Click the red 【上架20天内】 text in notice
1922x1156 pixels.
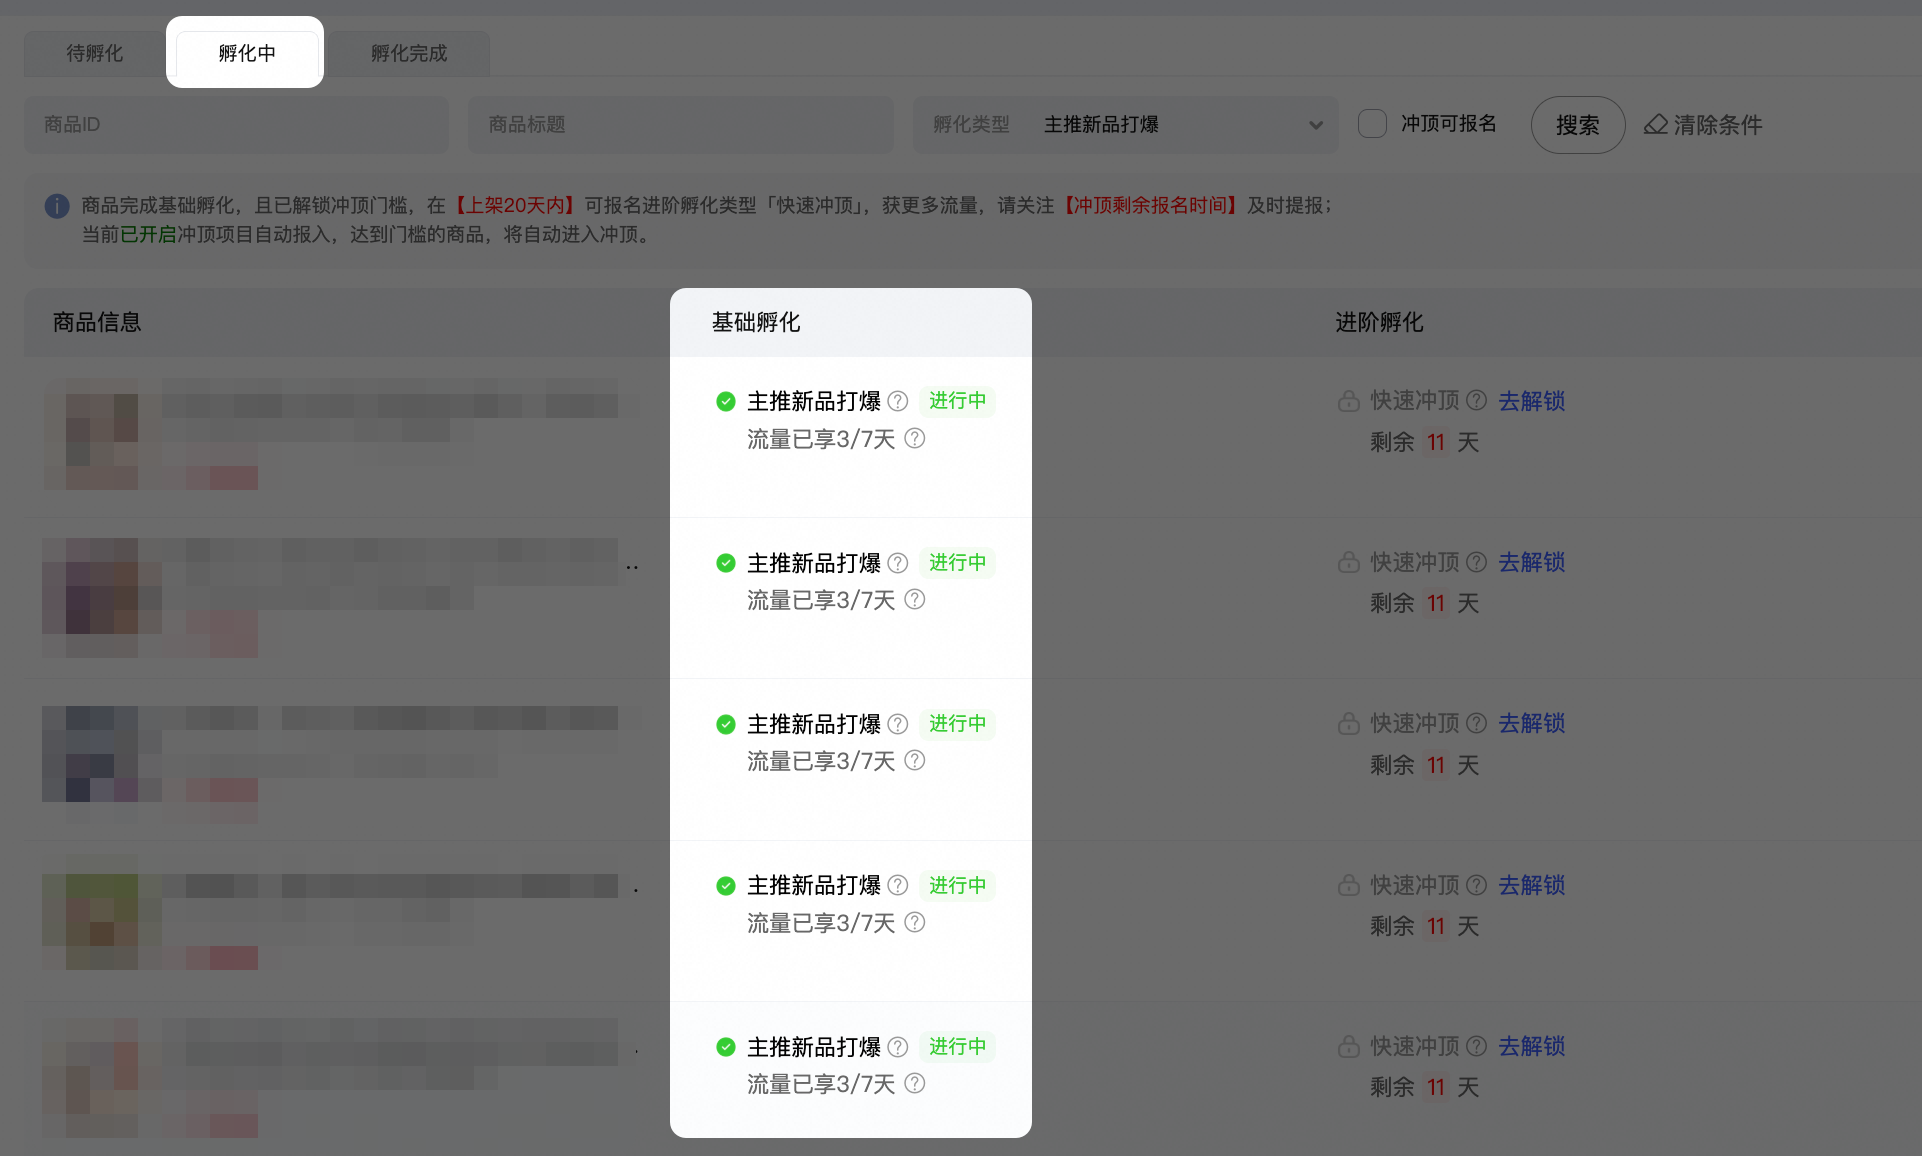[514, 205]
